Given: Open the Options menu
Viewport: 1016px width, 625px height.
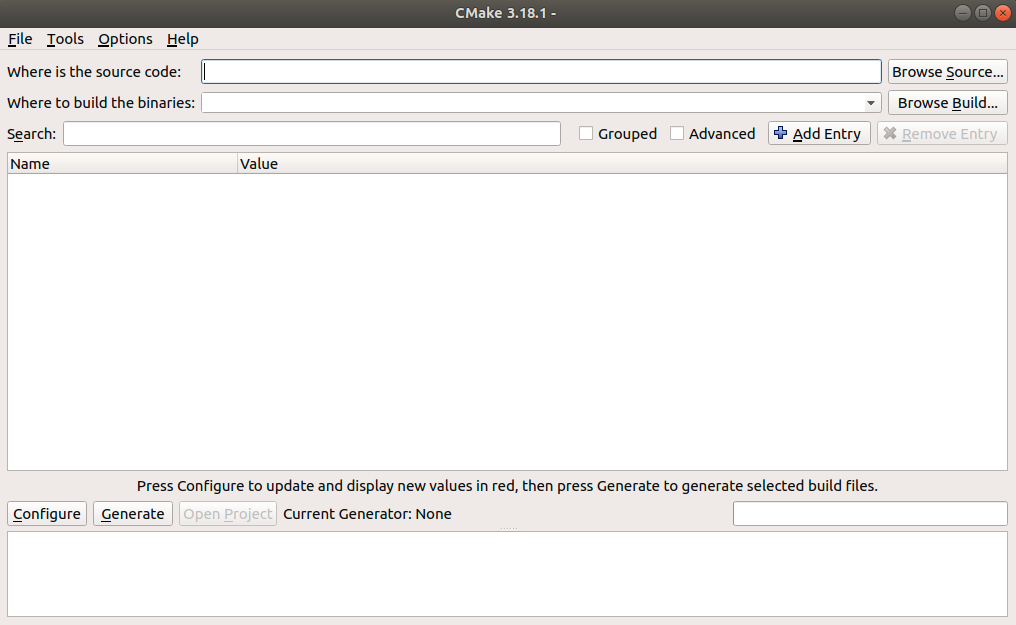Looking at the screenshot, I should point(125,39).
